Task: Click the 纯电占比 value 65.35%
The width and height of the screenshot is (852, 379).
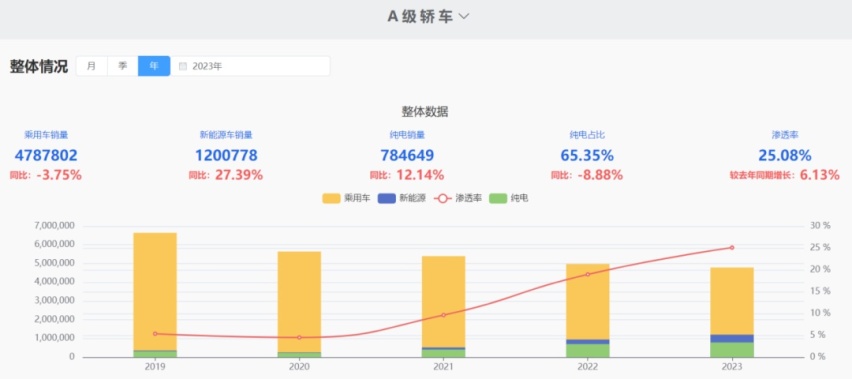Action: point(587,156)
